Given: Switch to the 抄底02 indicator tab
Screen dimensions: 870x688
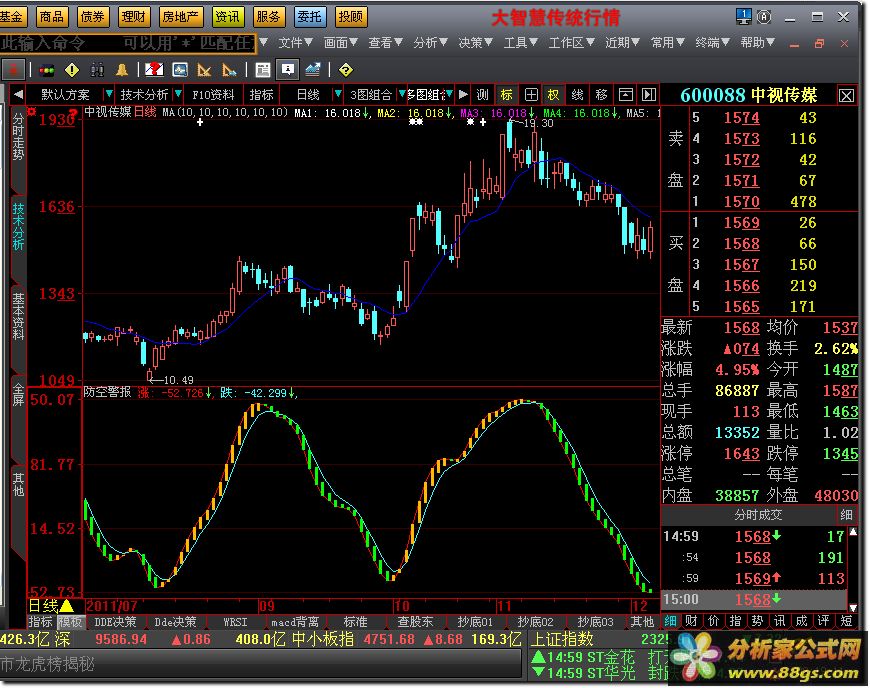Looking at the screenshot, I should (535, 622).
